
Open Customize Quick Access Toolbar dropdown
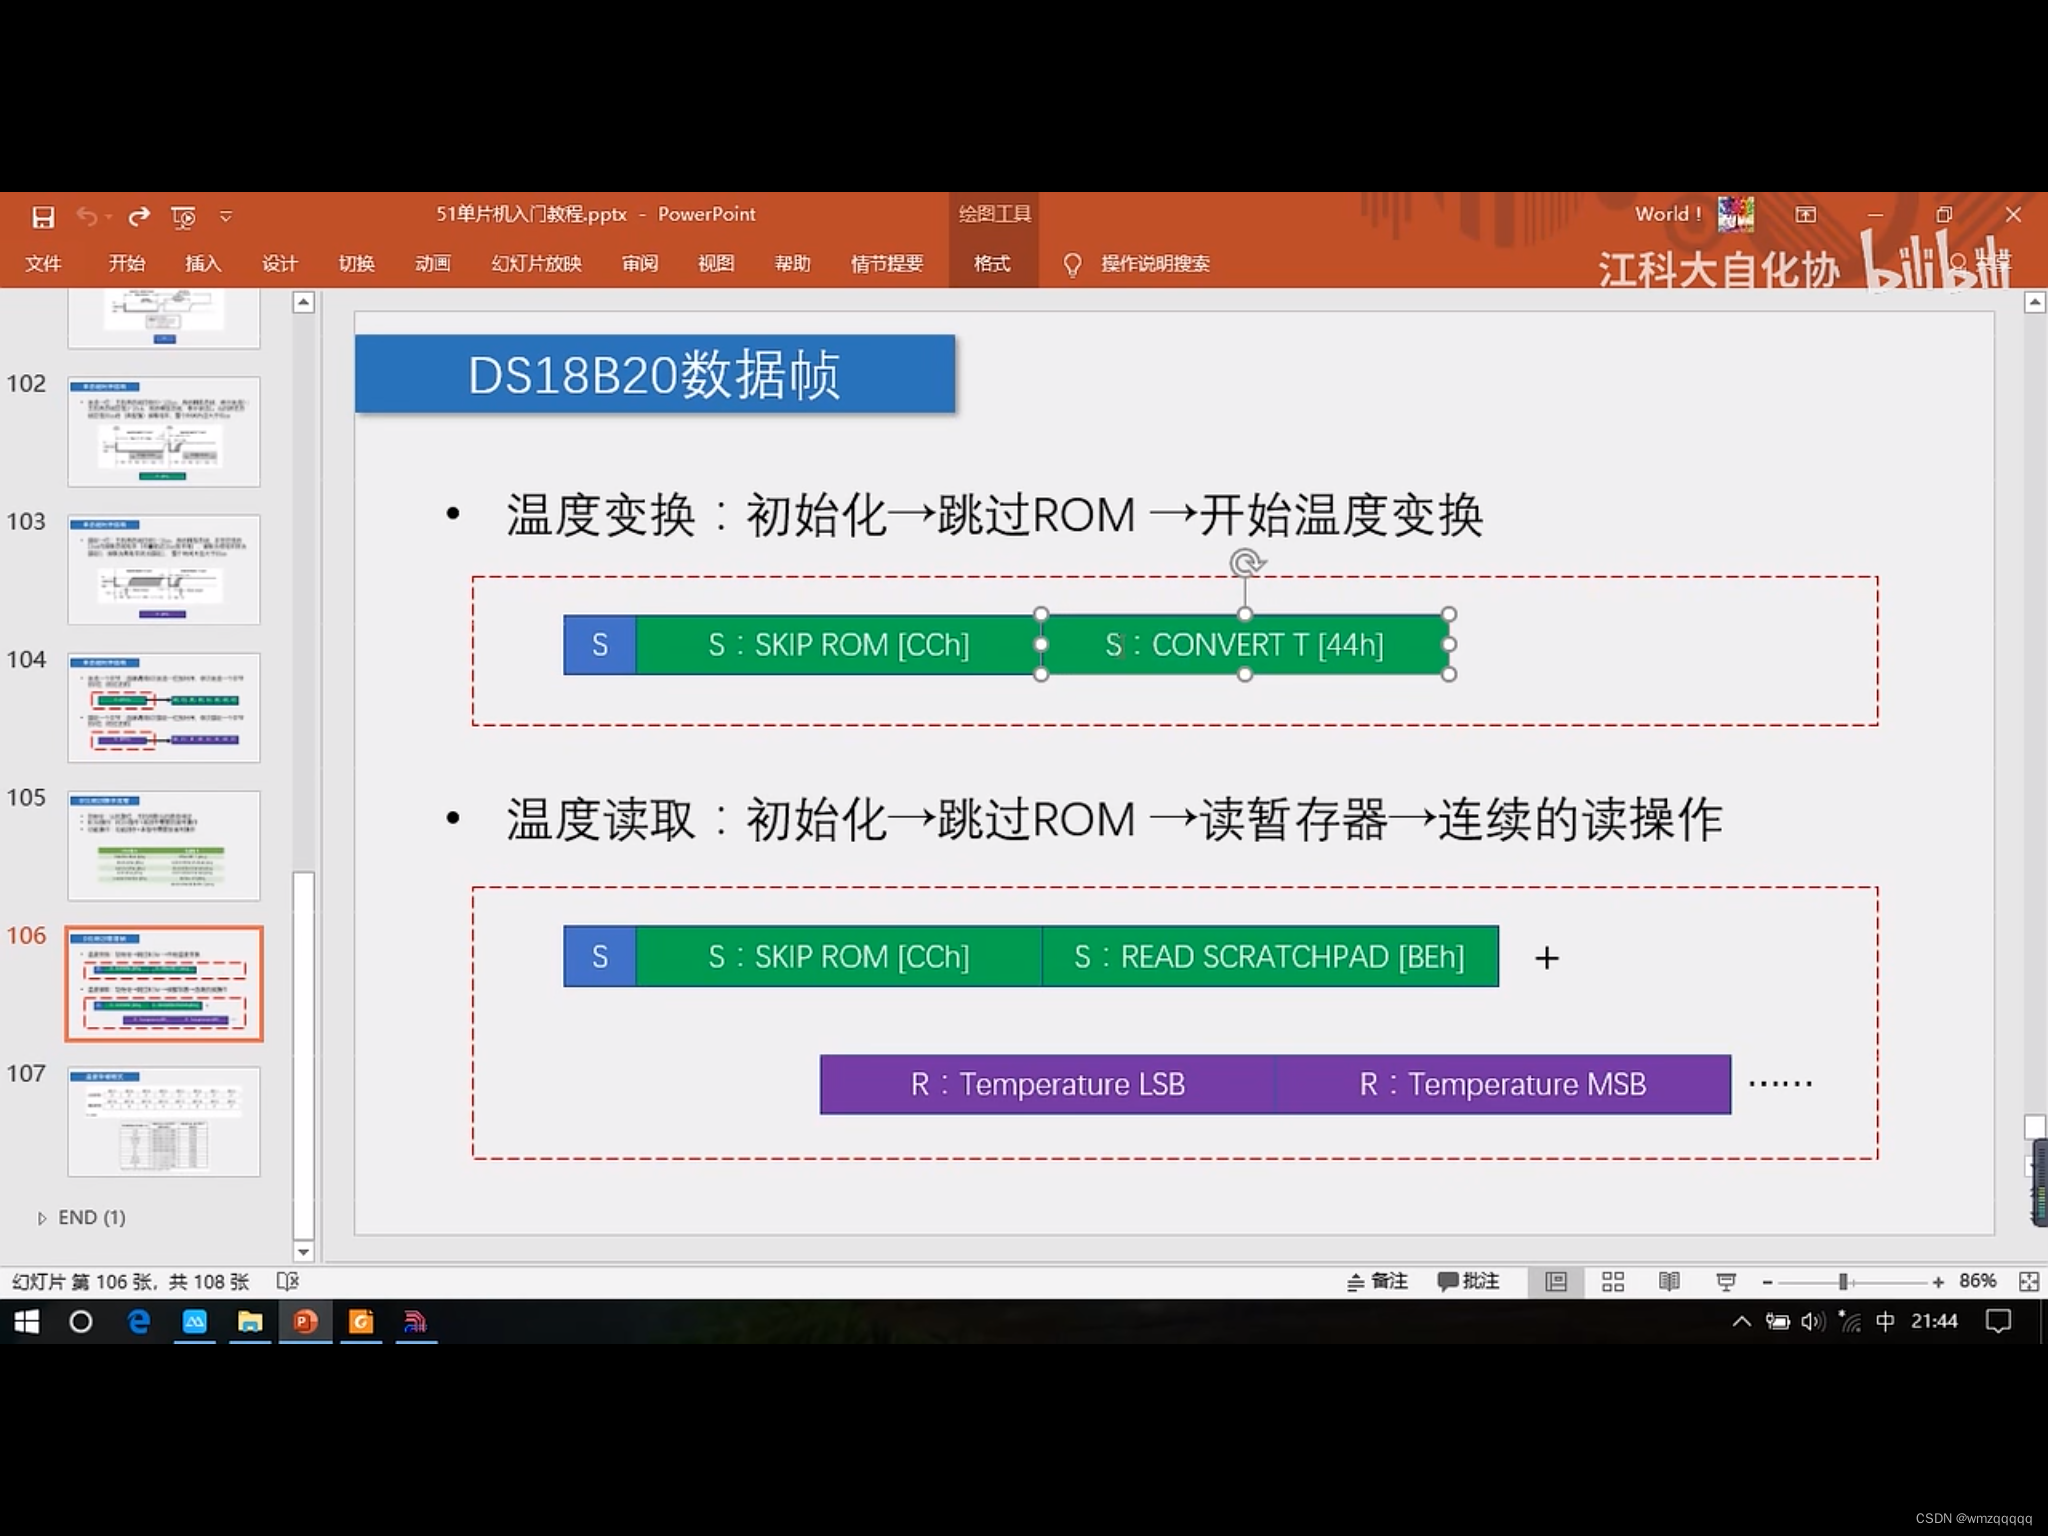click(x=226, y=216)
